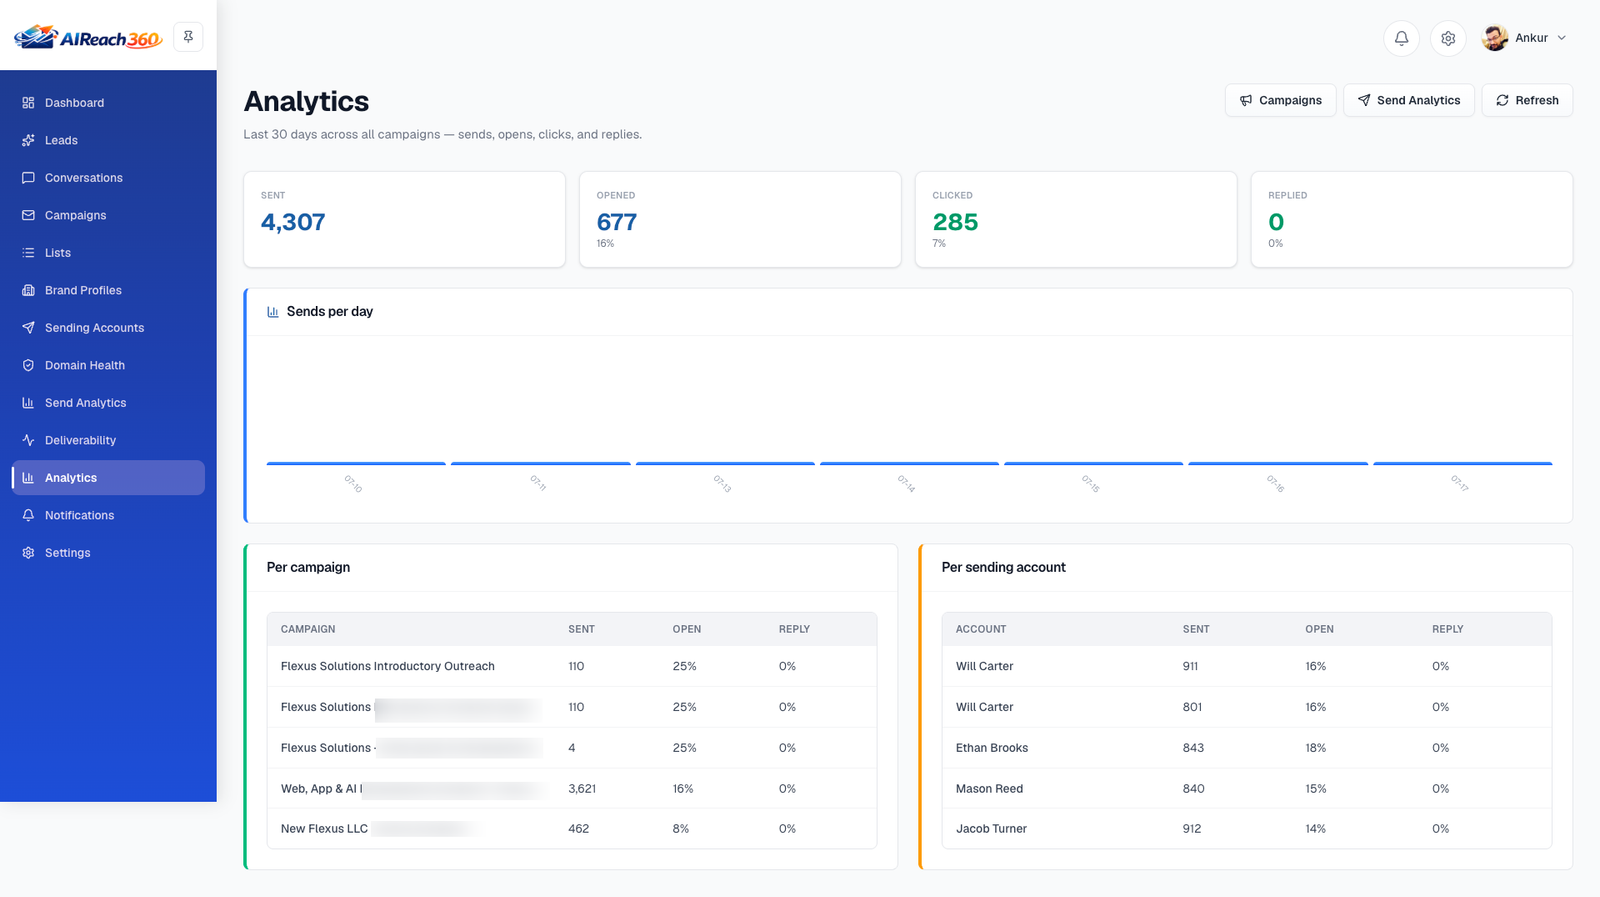The image size is (1600, 897).
Task: Open Conversations in the sidebar
Action: 108,178
